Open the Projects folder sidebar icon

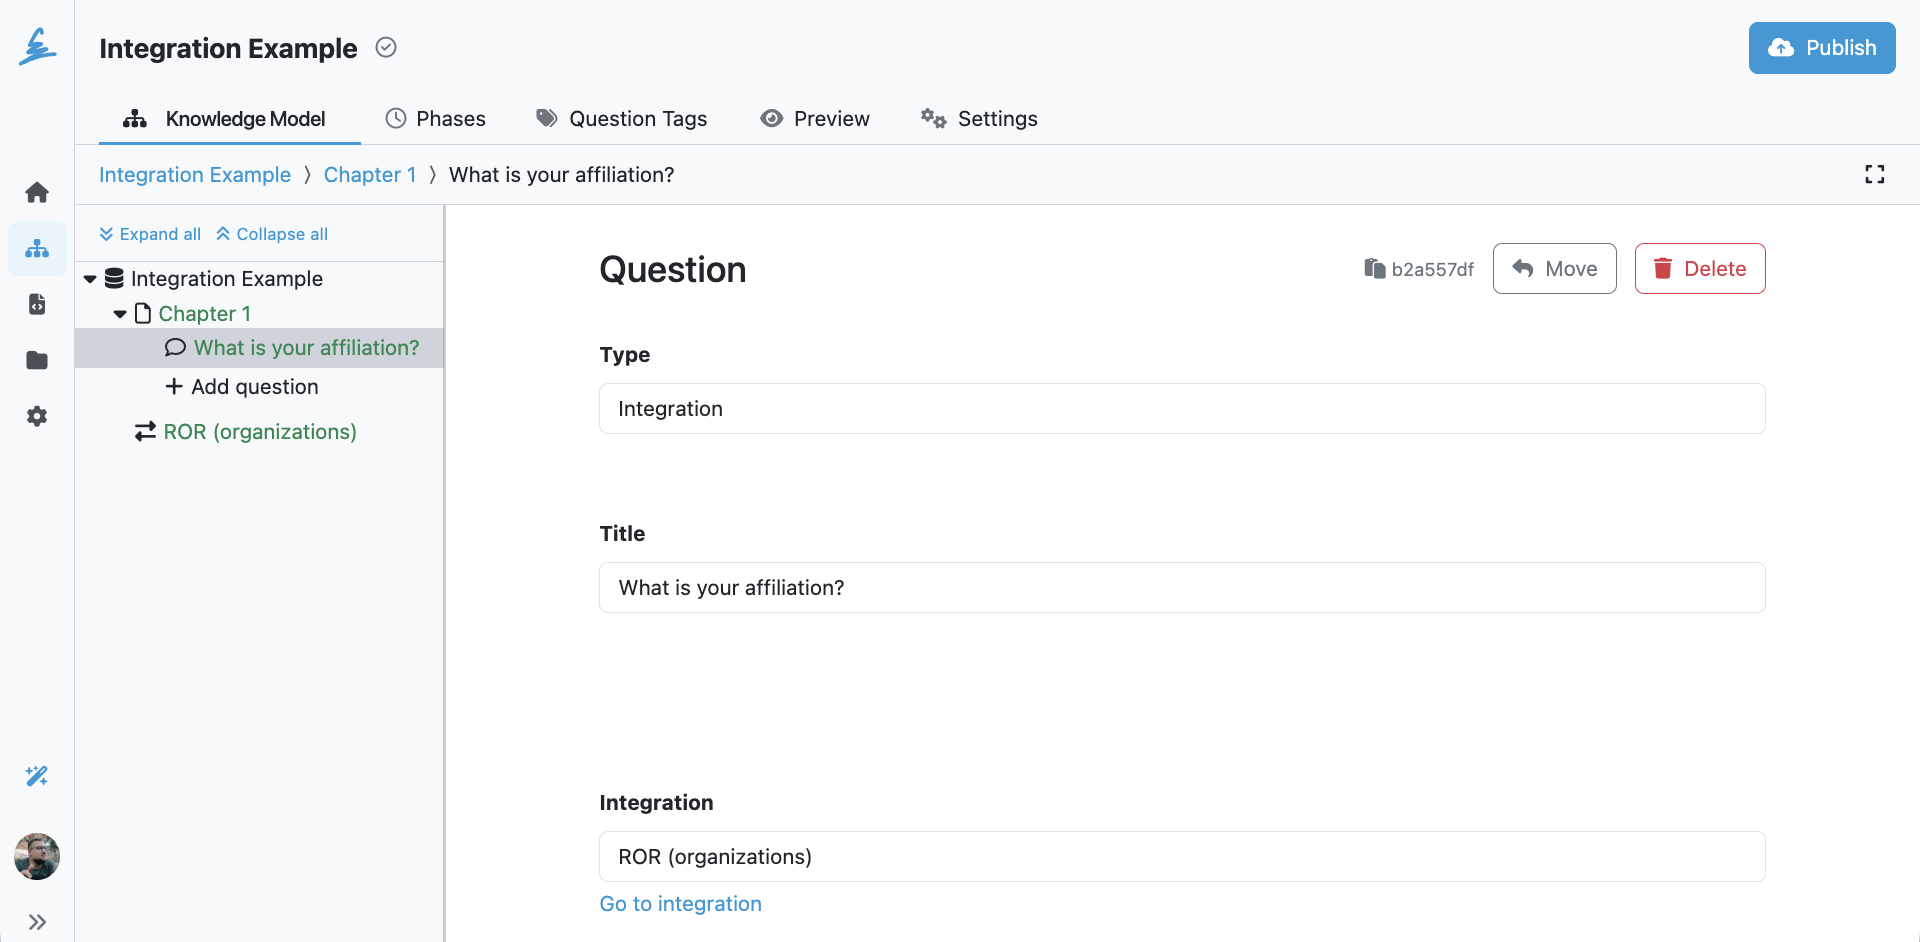pyautogui.click(x=37, y=360)
